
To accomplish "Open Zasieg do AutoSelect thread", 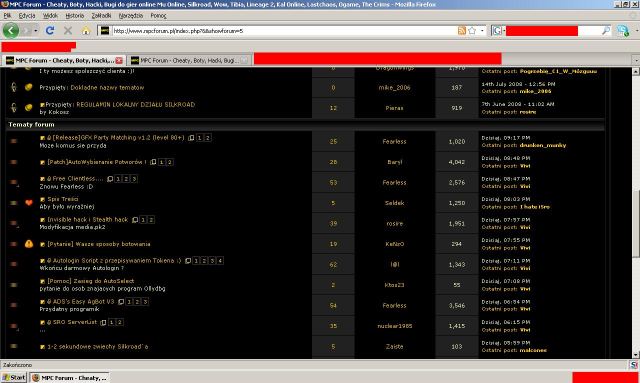I will pos(91,281).
